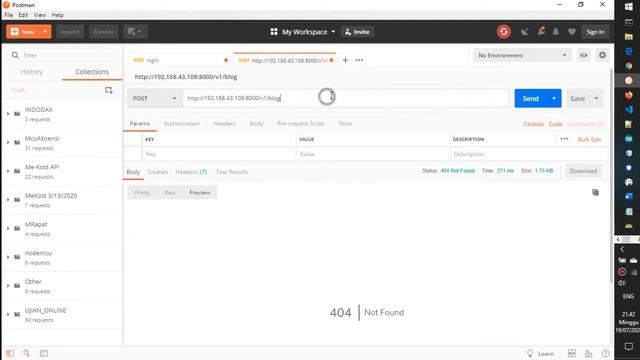Switch response view to Raw
The height and width of the screenshot is (360, 640).
[x=169, y=192]
